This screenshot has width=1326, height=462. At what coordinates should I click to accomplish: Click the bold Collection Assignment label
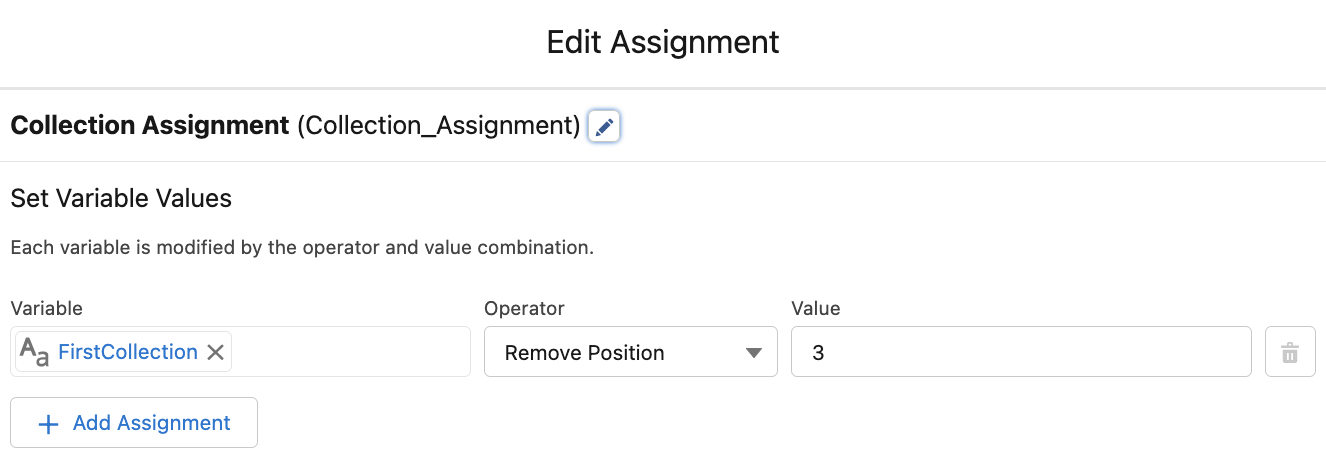coord(149,126)
